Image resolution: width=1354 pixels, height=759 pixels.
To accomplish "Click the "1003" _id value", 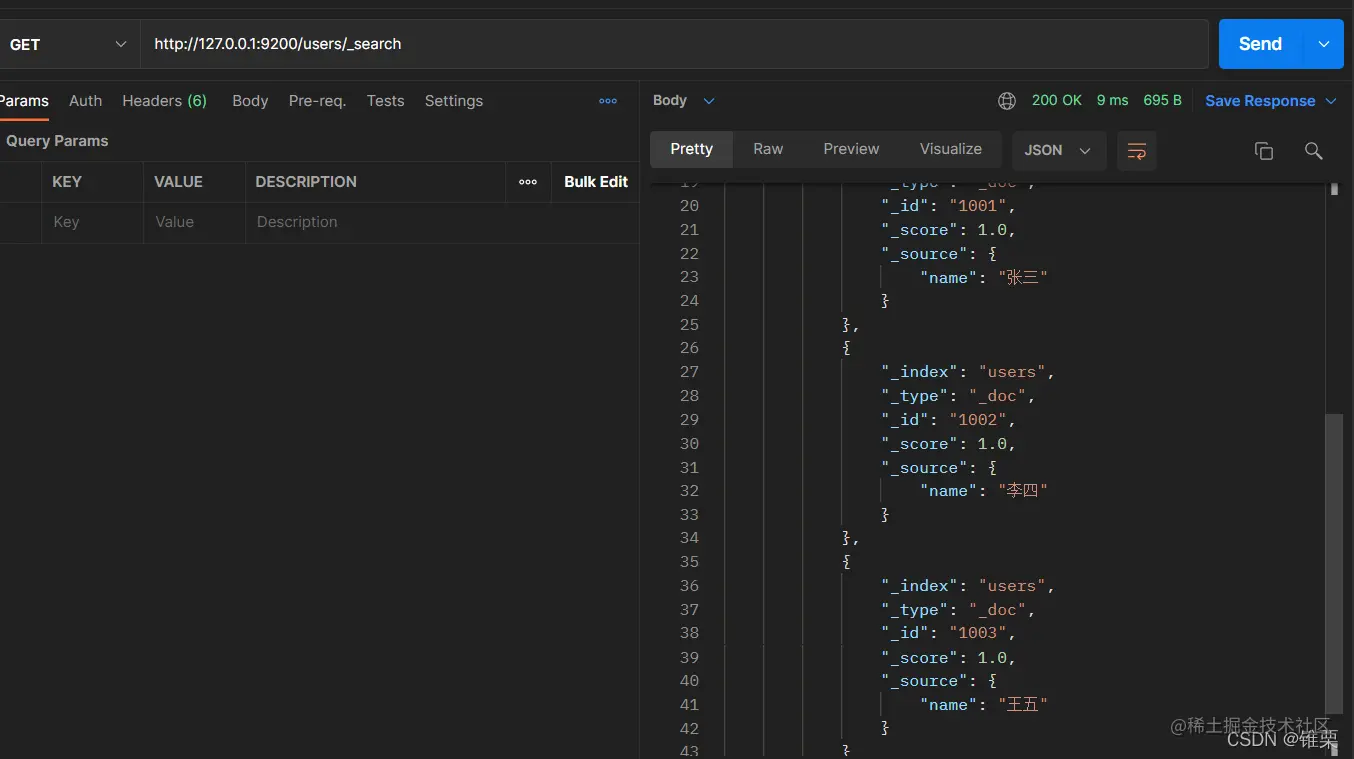I will [x=978, y=633].
